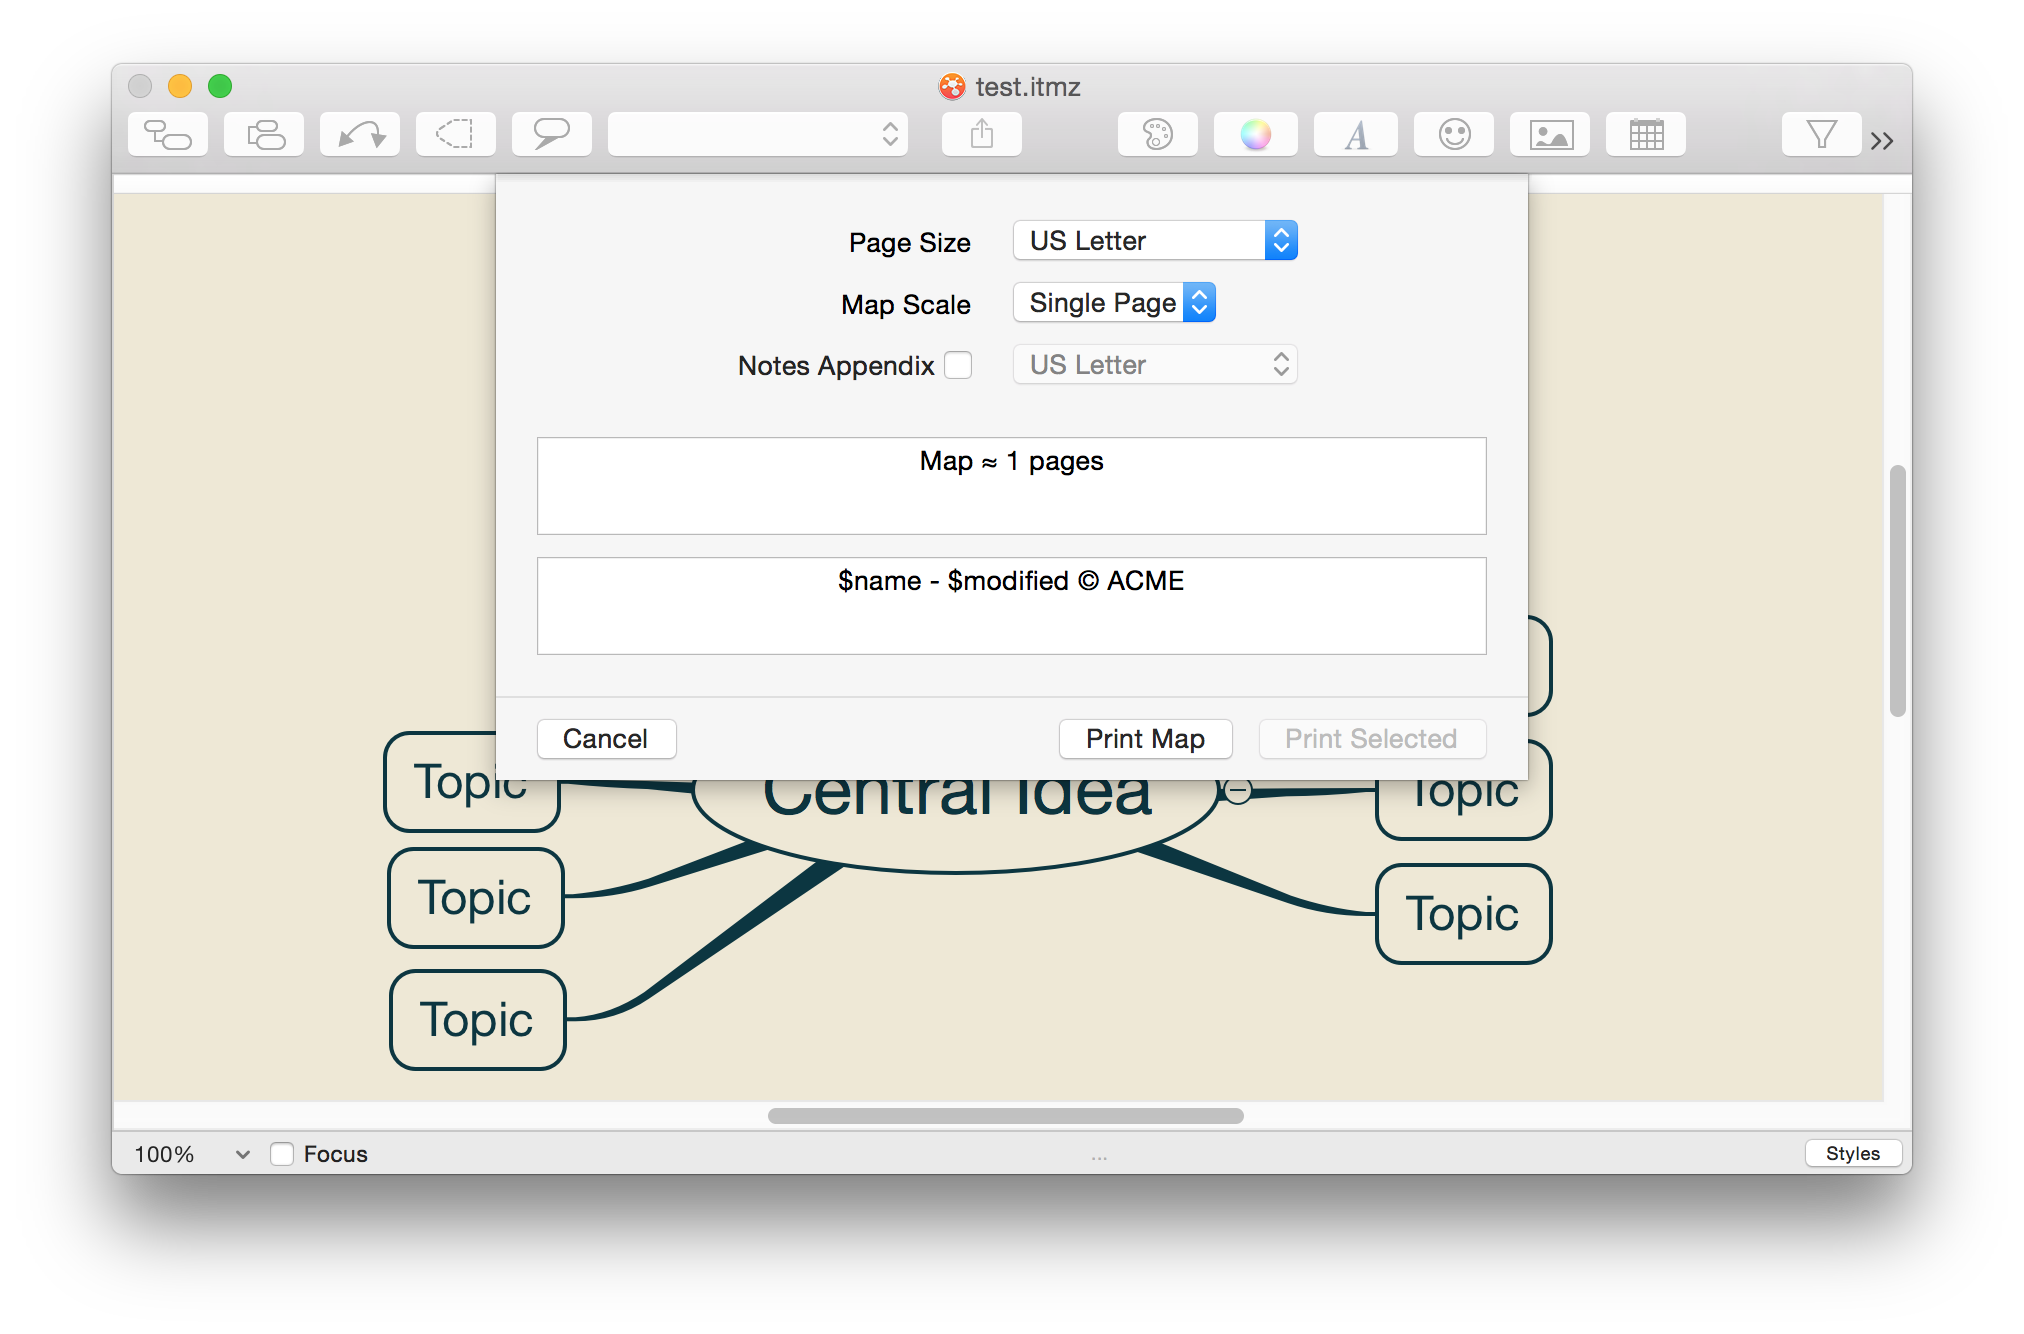Open the calendar date toolbar icon
2024x1334 pixels.
click(x=1646, y=135)
